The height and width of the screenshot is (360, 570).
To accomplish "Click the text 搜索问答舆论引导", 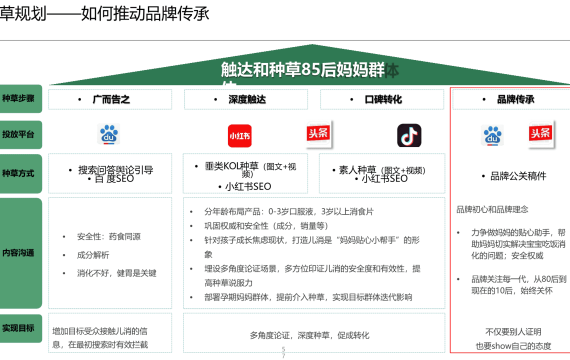I will 116,169.
